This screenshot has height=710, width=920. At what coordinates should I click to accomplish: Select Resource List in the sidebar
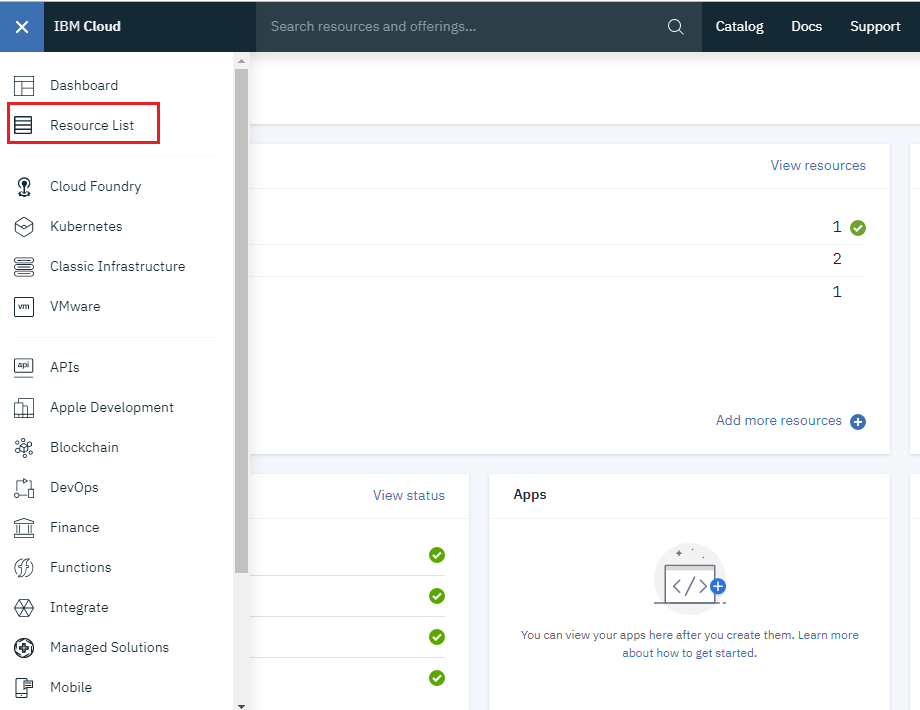[x=88, y=123]
